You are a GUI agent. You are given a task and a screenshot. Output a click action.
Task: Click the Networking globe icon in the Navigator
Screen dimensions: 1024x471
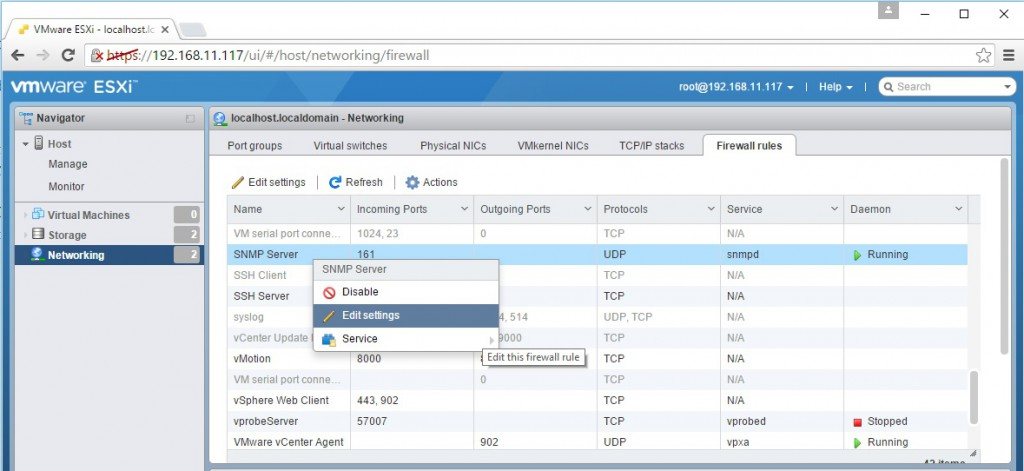pos(37,254)
